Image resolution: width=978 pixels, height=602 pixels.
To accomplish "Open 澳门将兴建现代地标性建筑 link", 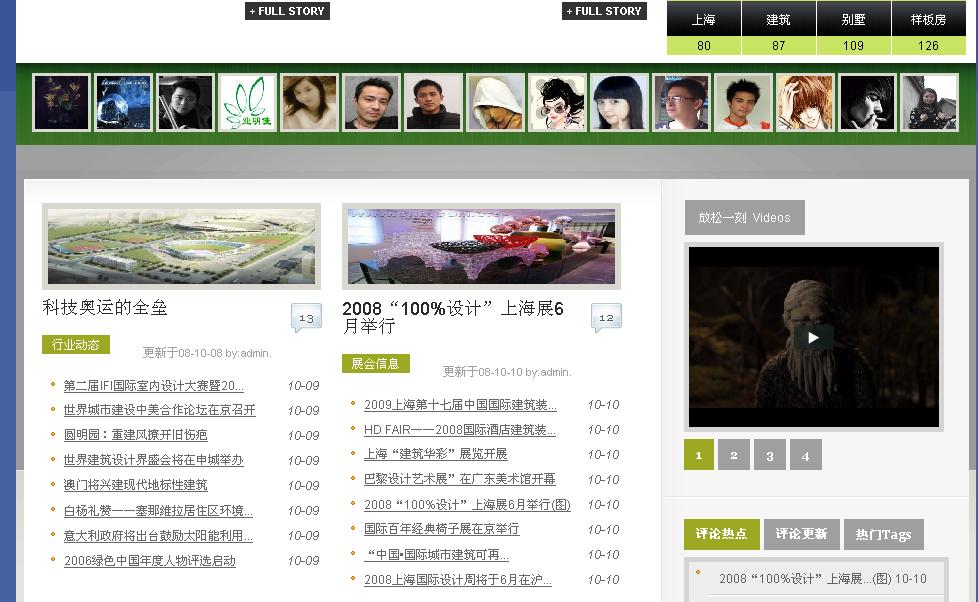I will pos(135,485).
